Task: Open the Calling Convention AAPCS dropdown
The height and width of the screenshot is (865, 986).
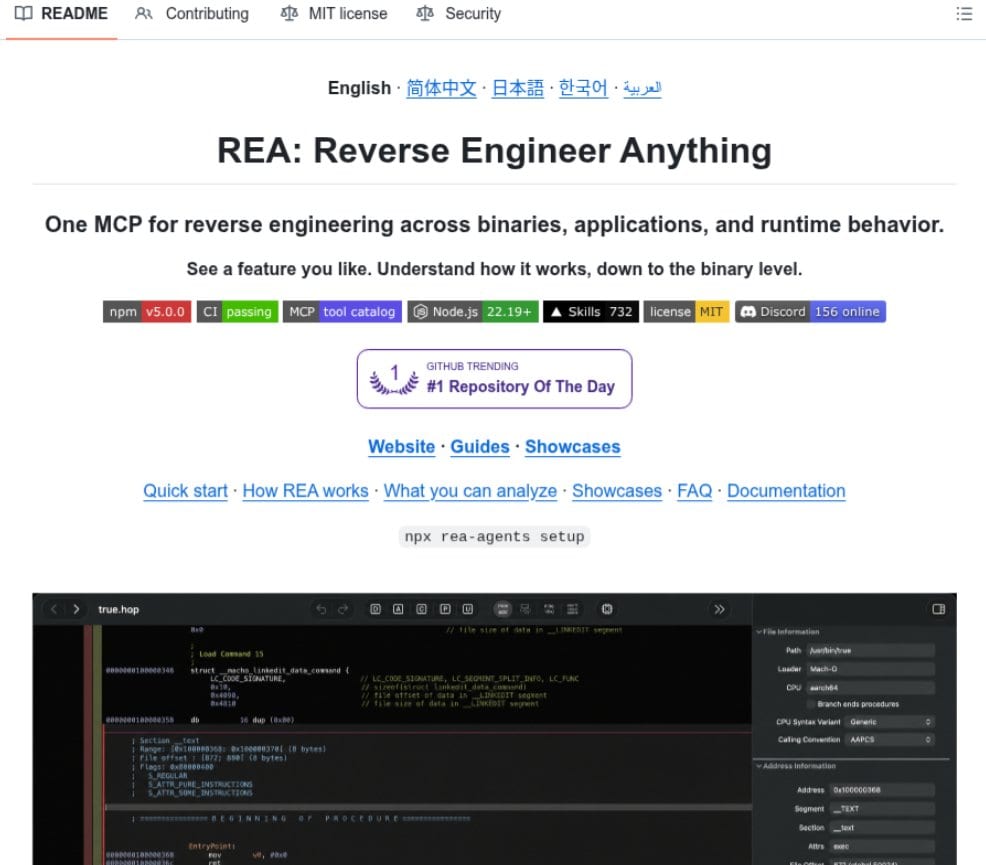Action: pyautogui.click(x=889, y=739)
